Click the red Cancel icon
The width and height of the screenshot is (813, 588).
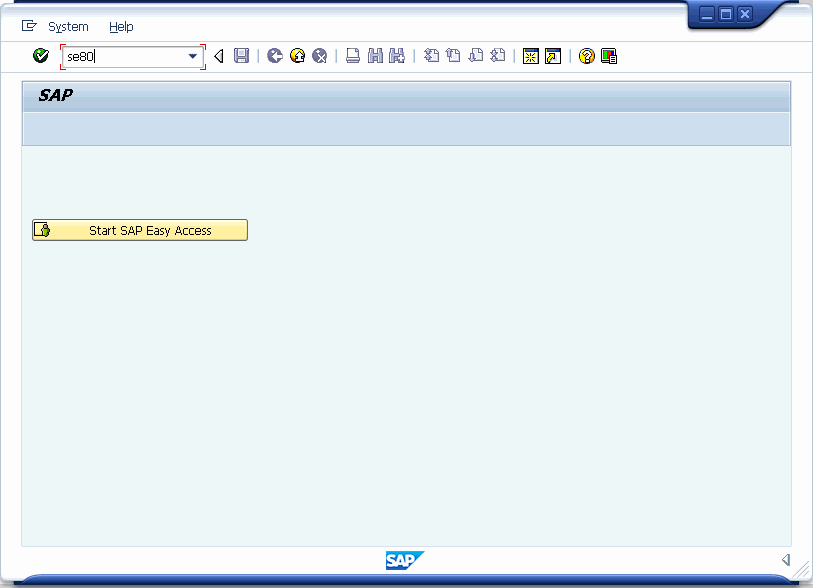click(320, 55)
